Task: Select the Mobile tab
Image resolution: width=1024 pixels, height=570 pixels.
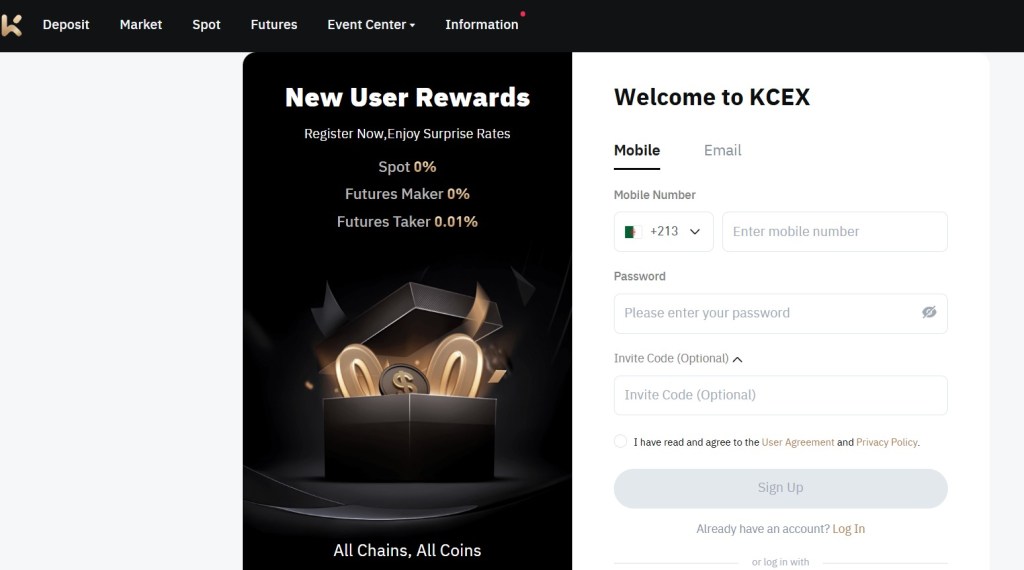Action: coord(637,151)
